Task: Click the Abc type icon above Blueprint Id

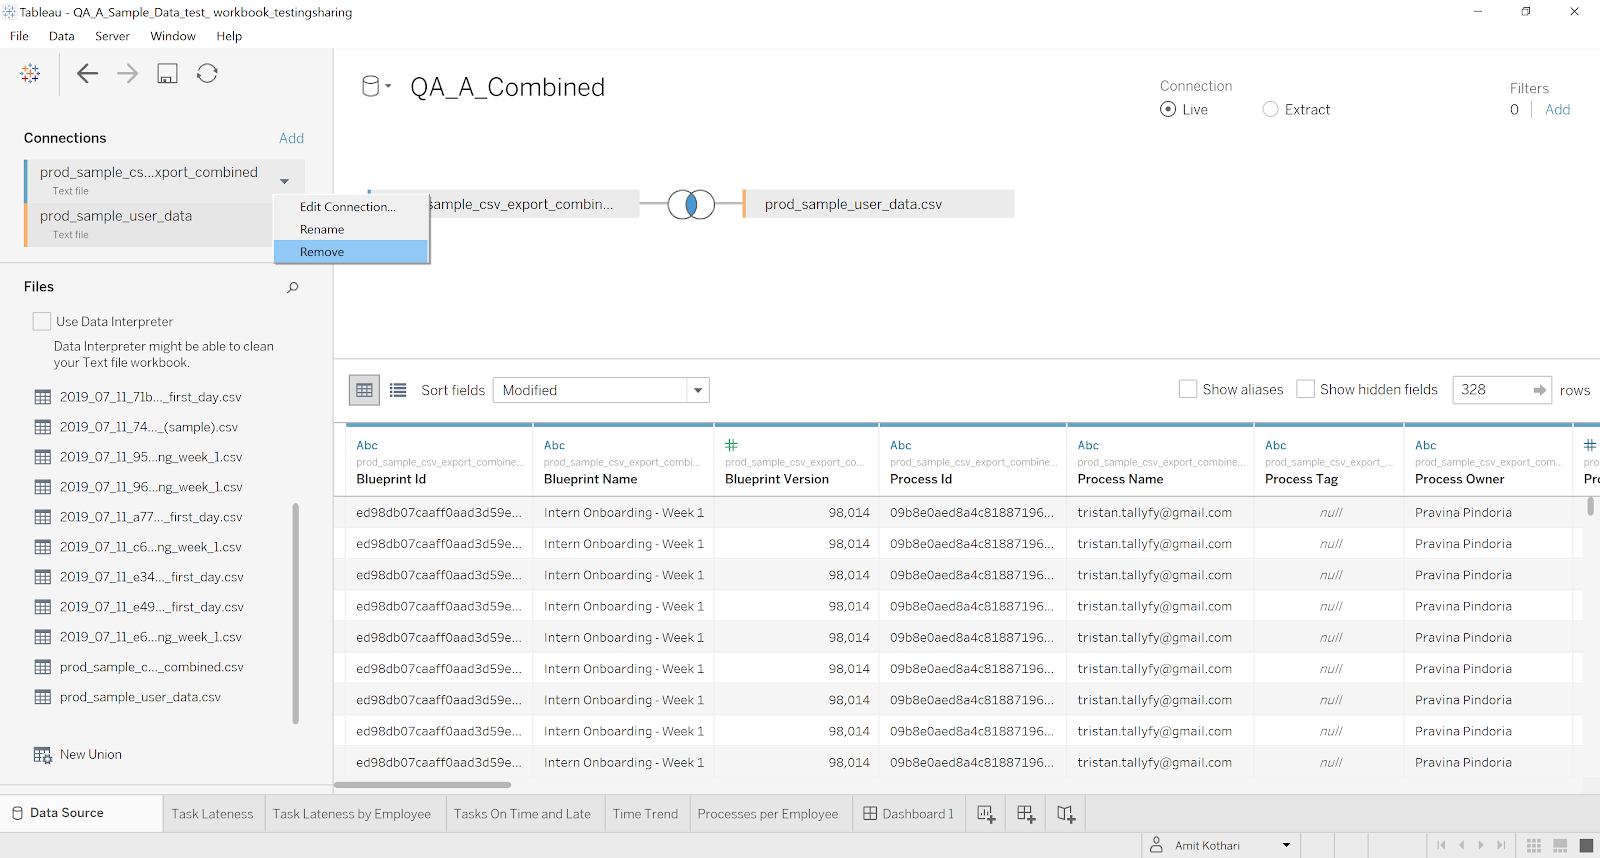Action: click(367, 445)
